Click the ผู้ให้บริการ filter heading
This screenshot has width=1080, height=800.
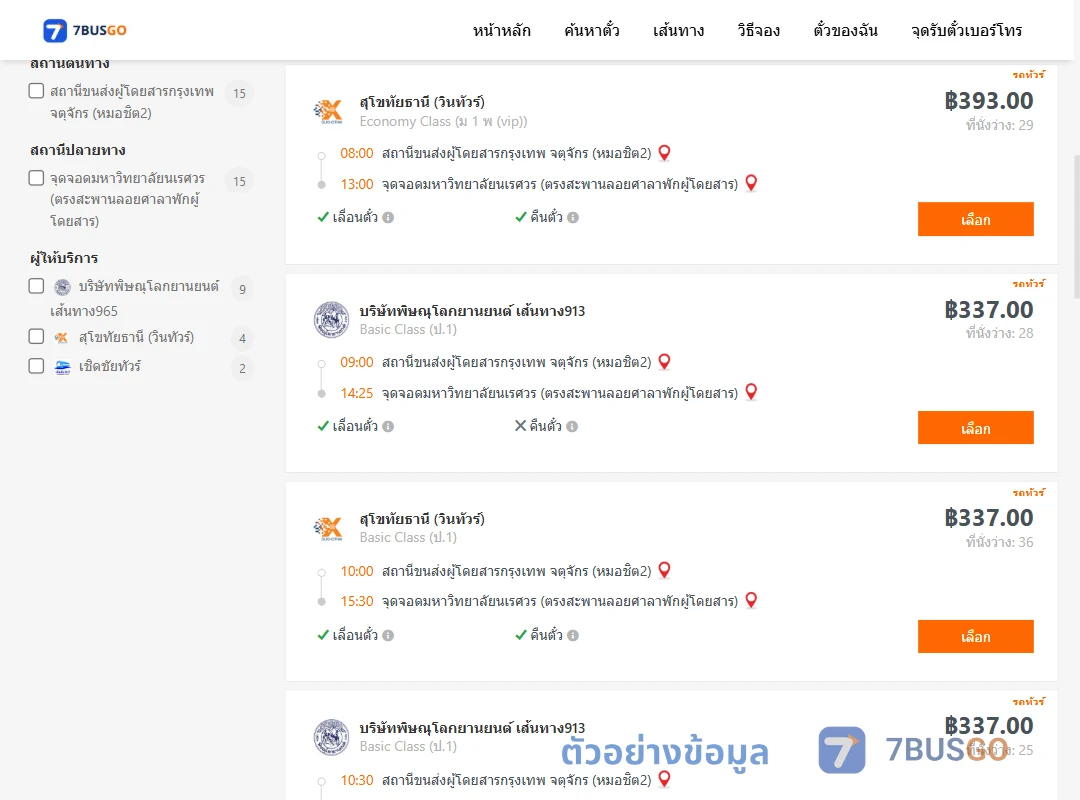64,258
